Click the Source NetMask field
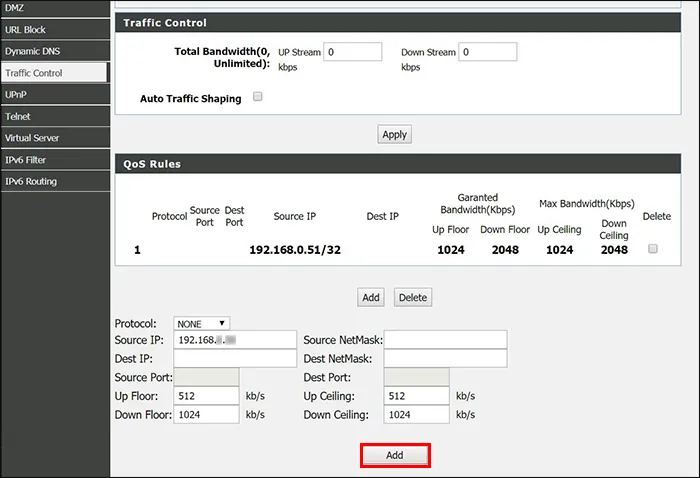Image resolution: width=700 pixels, height=478 pixels. coord(446,340)
